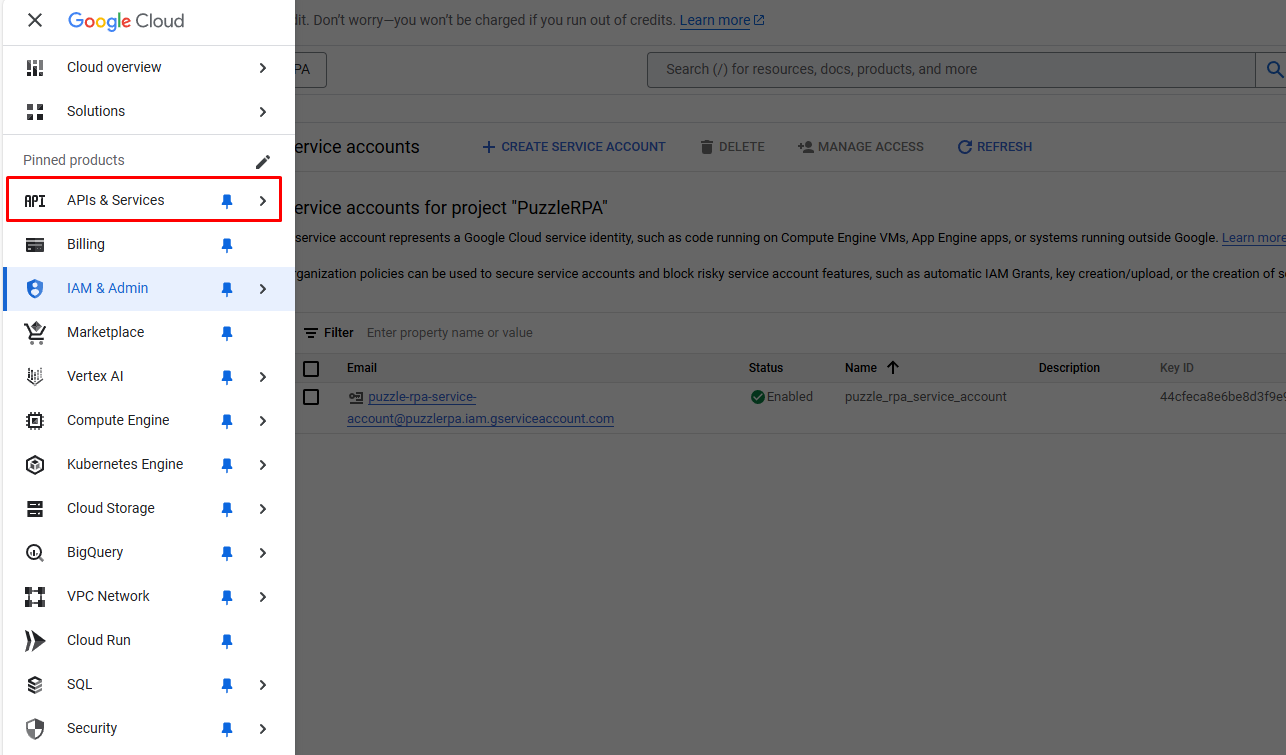Click CREATE SERVICE ACCOUNT button

573,147
